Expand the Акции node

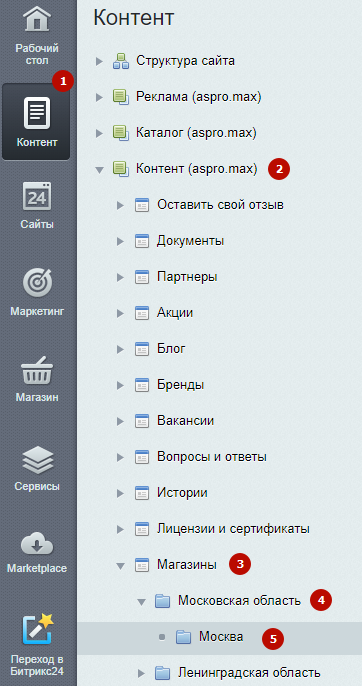click(120, 313)
